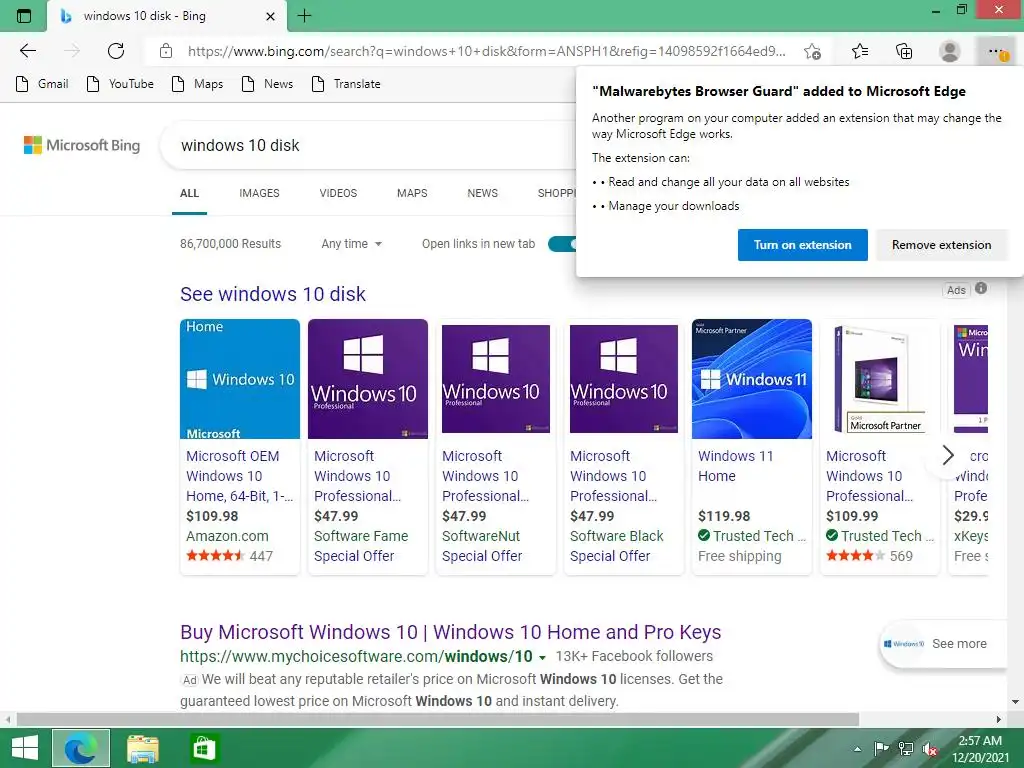The height and width of the screenshot is (768, 1024).
Task: View site info via the lock icon
Action: [x=166, y=51]
